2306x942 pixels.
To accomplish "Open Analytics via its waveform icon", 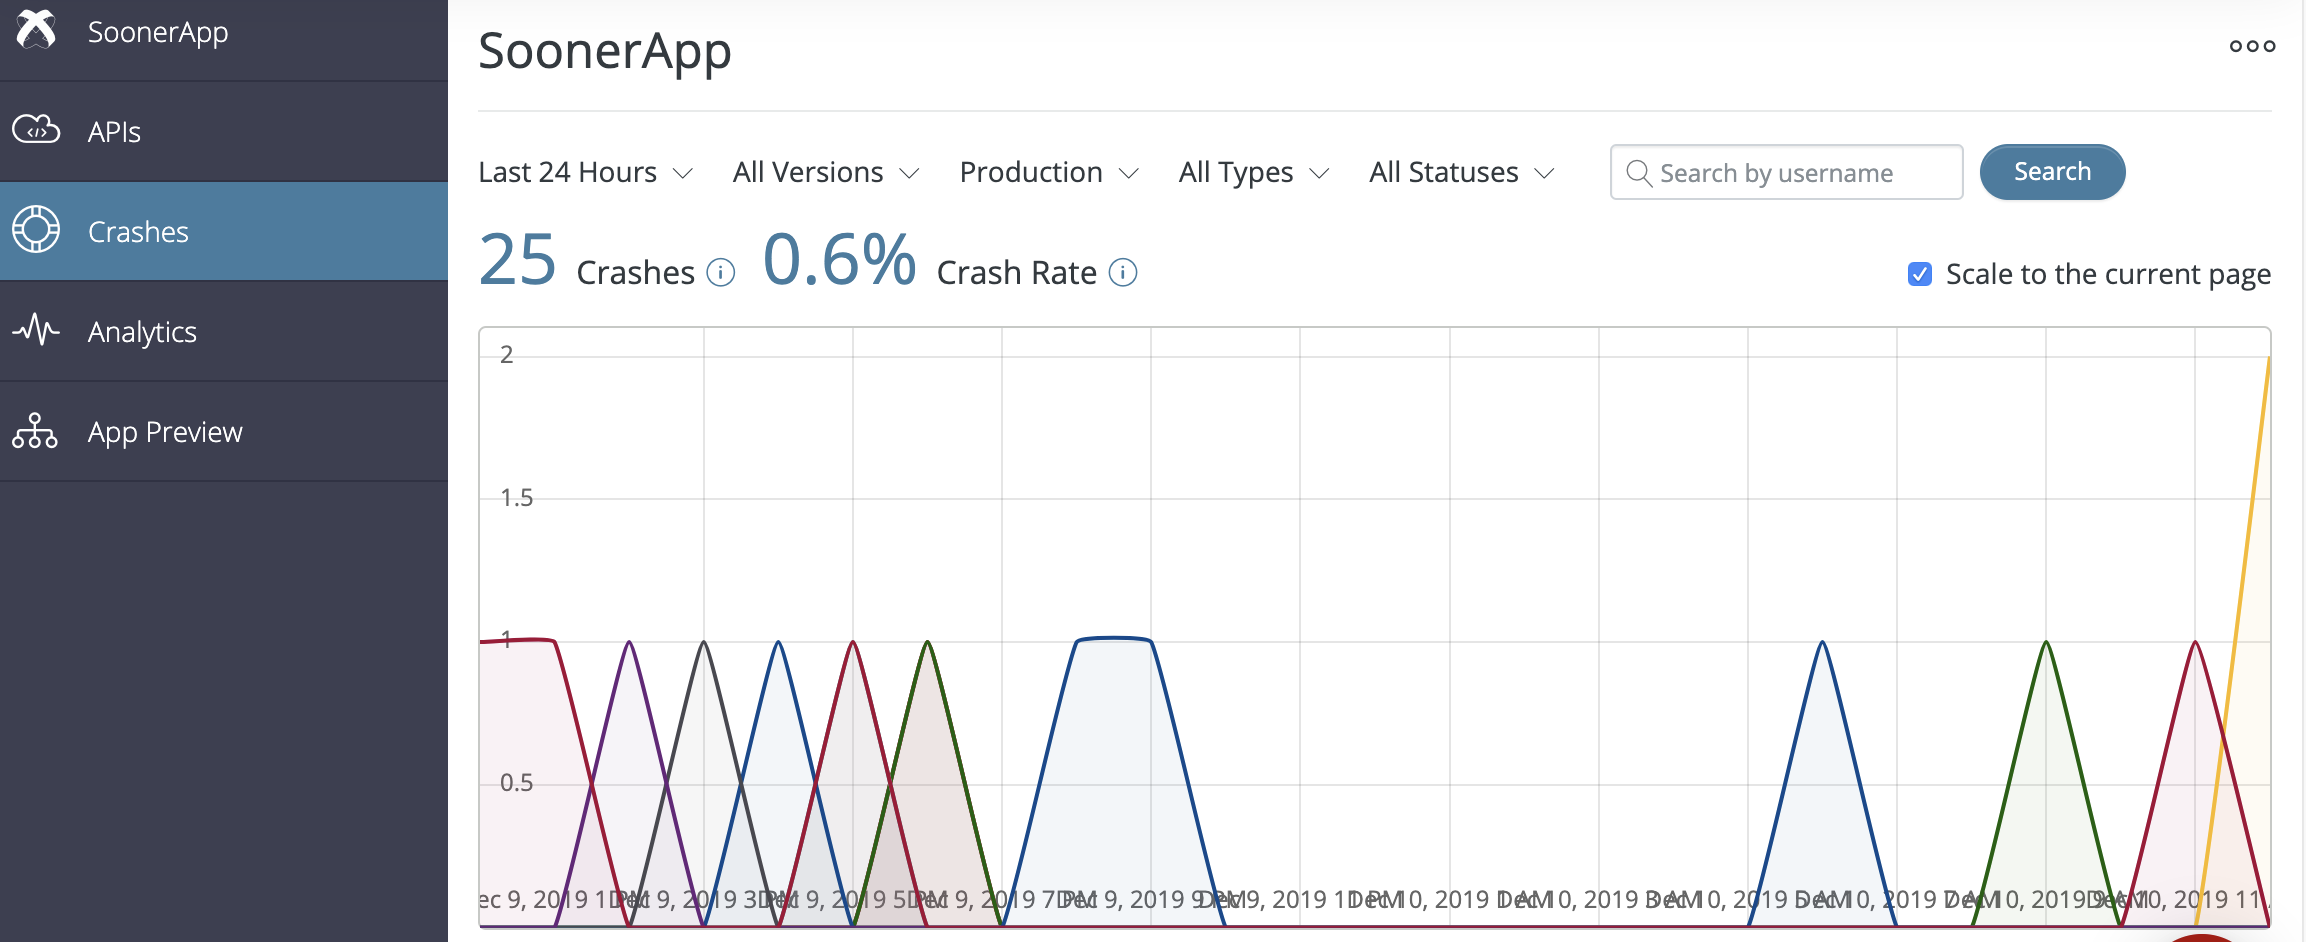I will [x=36, y=331].
